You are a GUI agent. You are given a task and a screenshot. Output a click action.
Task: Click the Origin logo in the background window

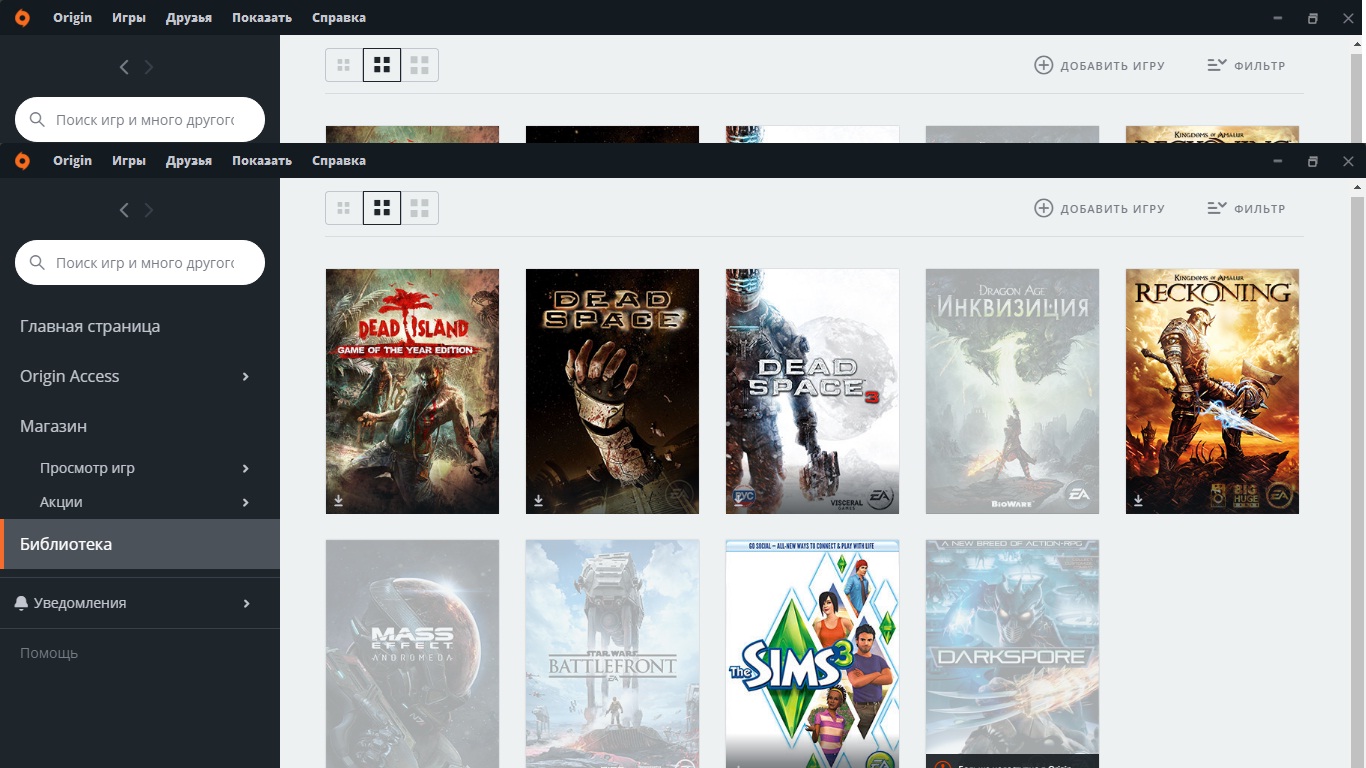click(22, 18)
